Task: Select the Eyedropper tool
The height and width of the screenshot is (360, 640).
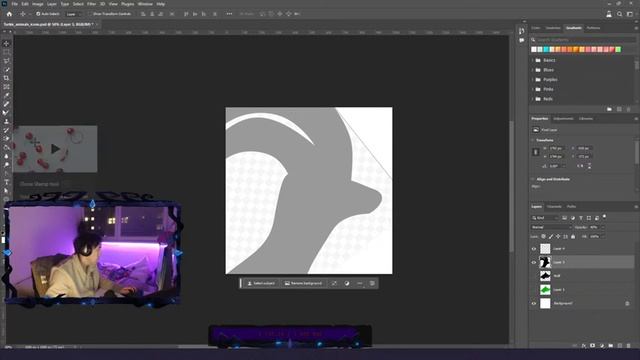Action: coord(6,95)
